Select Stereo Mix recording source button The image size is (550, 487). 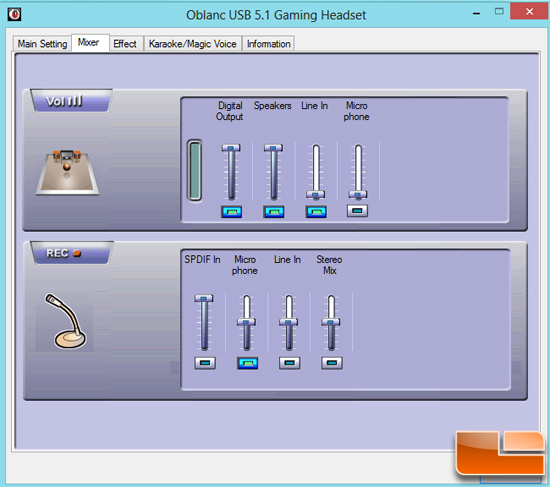(332, 363)
